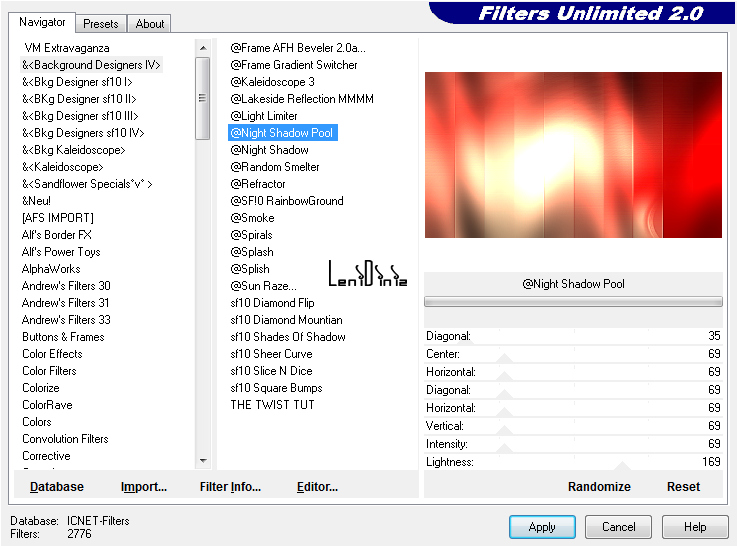Viewport: 737px width, 546px height.
Task: Click the red filter preview image
Action: pos(573,155)
